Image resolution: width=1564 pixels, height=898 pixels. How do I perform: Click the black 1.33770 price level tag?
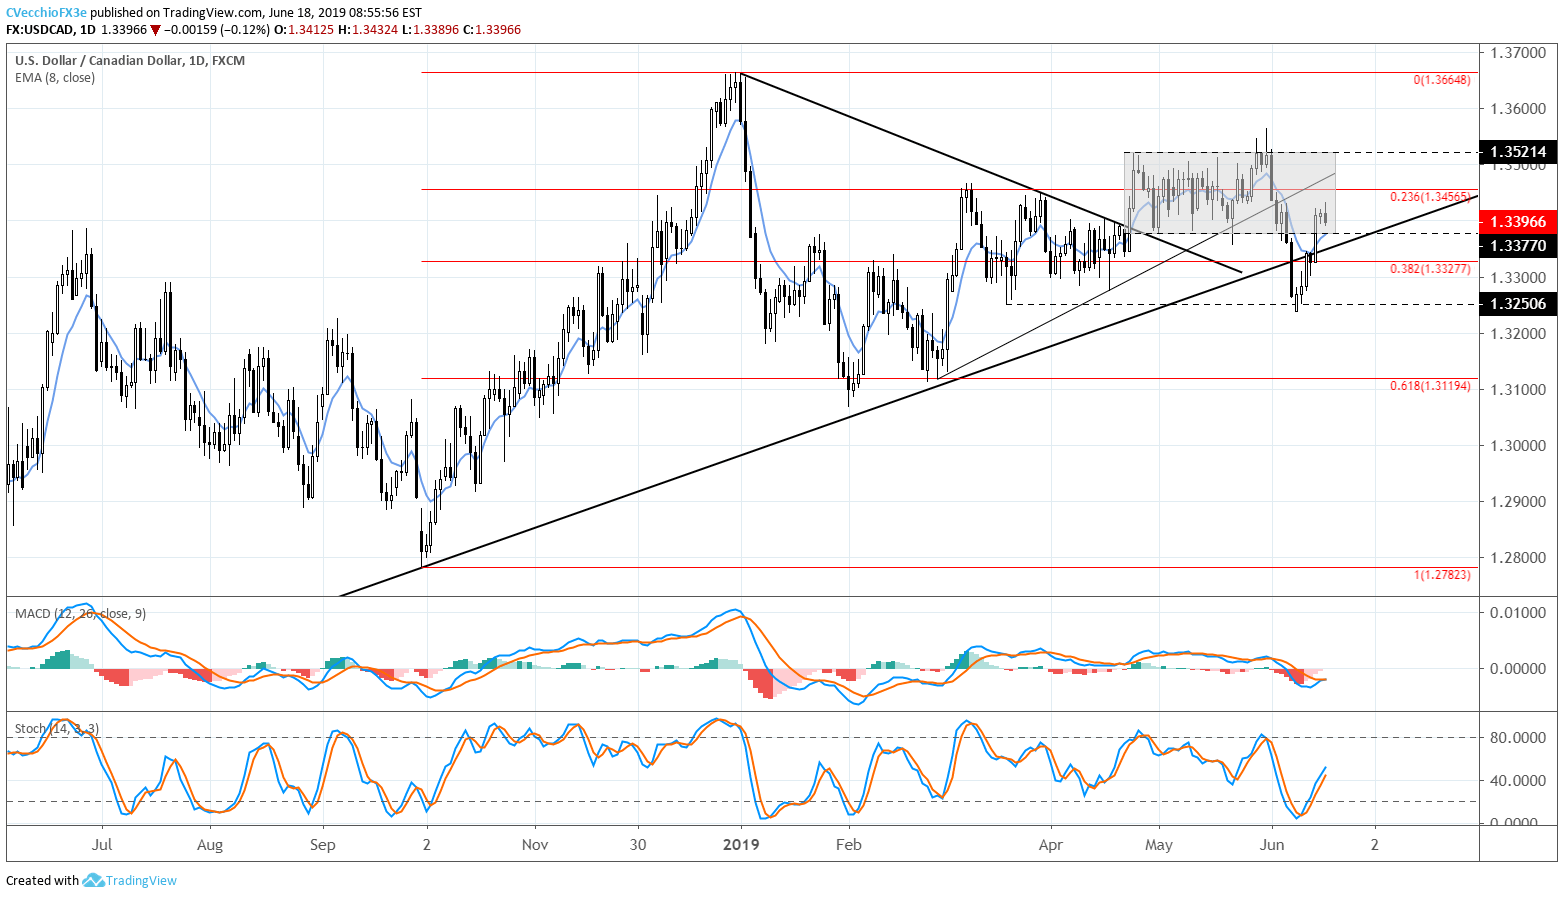[x=1518, y=245]
